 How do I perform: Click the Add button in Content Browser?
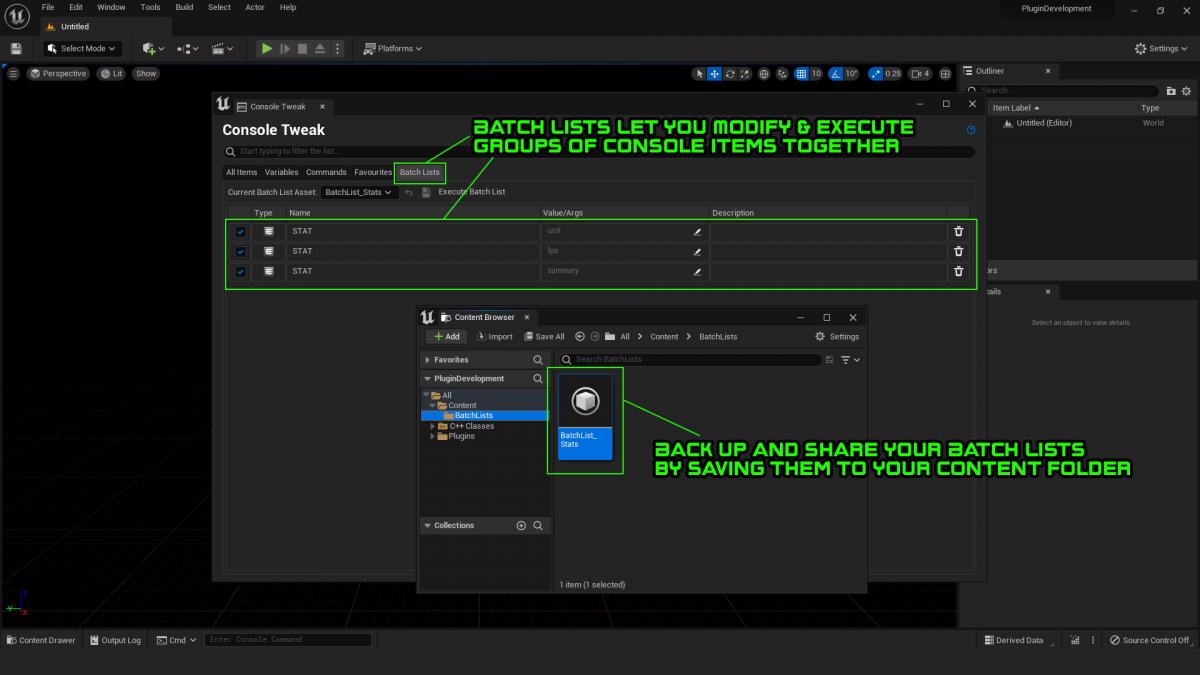pos(446,337)
